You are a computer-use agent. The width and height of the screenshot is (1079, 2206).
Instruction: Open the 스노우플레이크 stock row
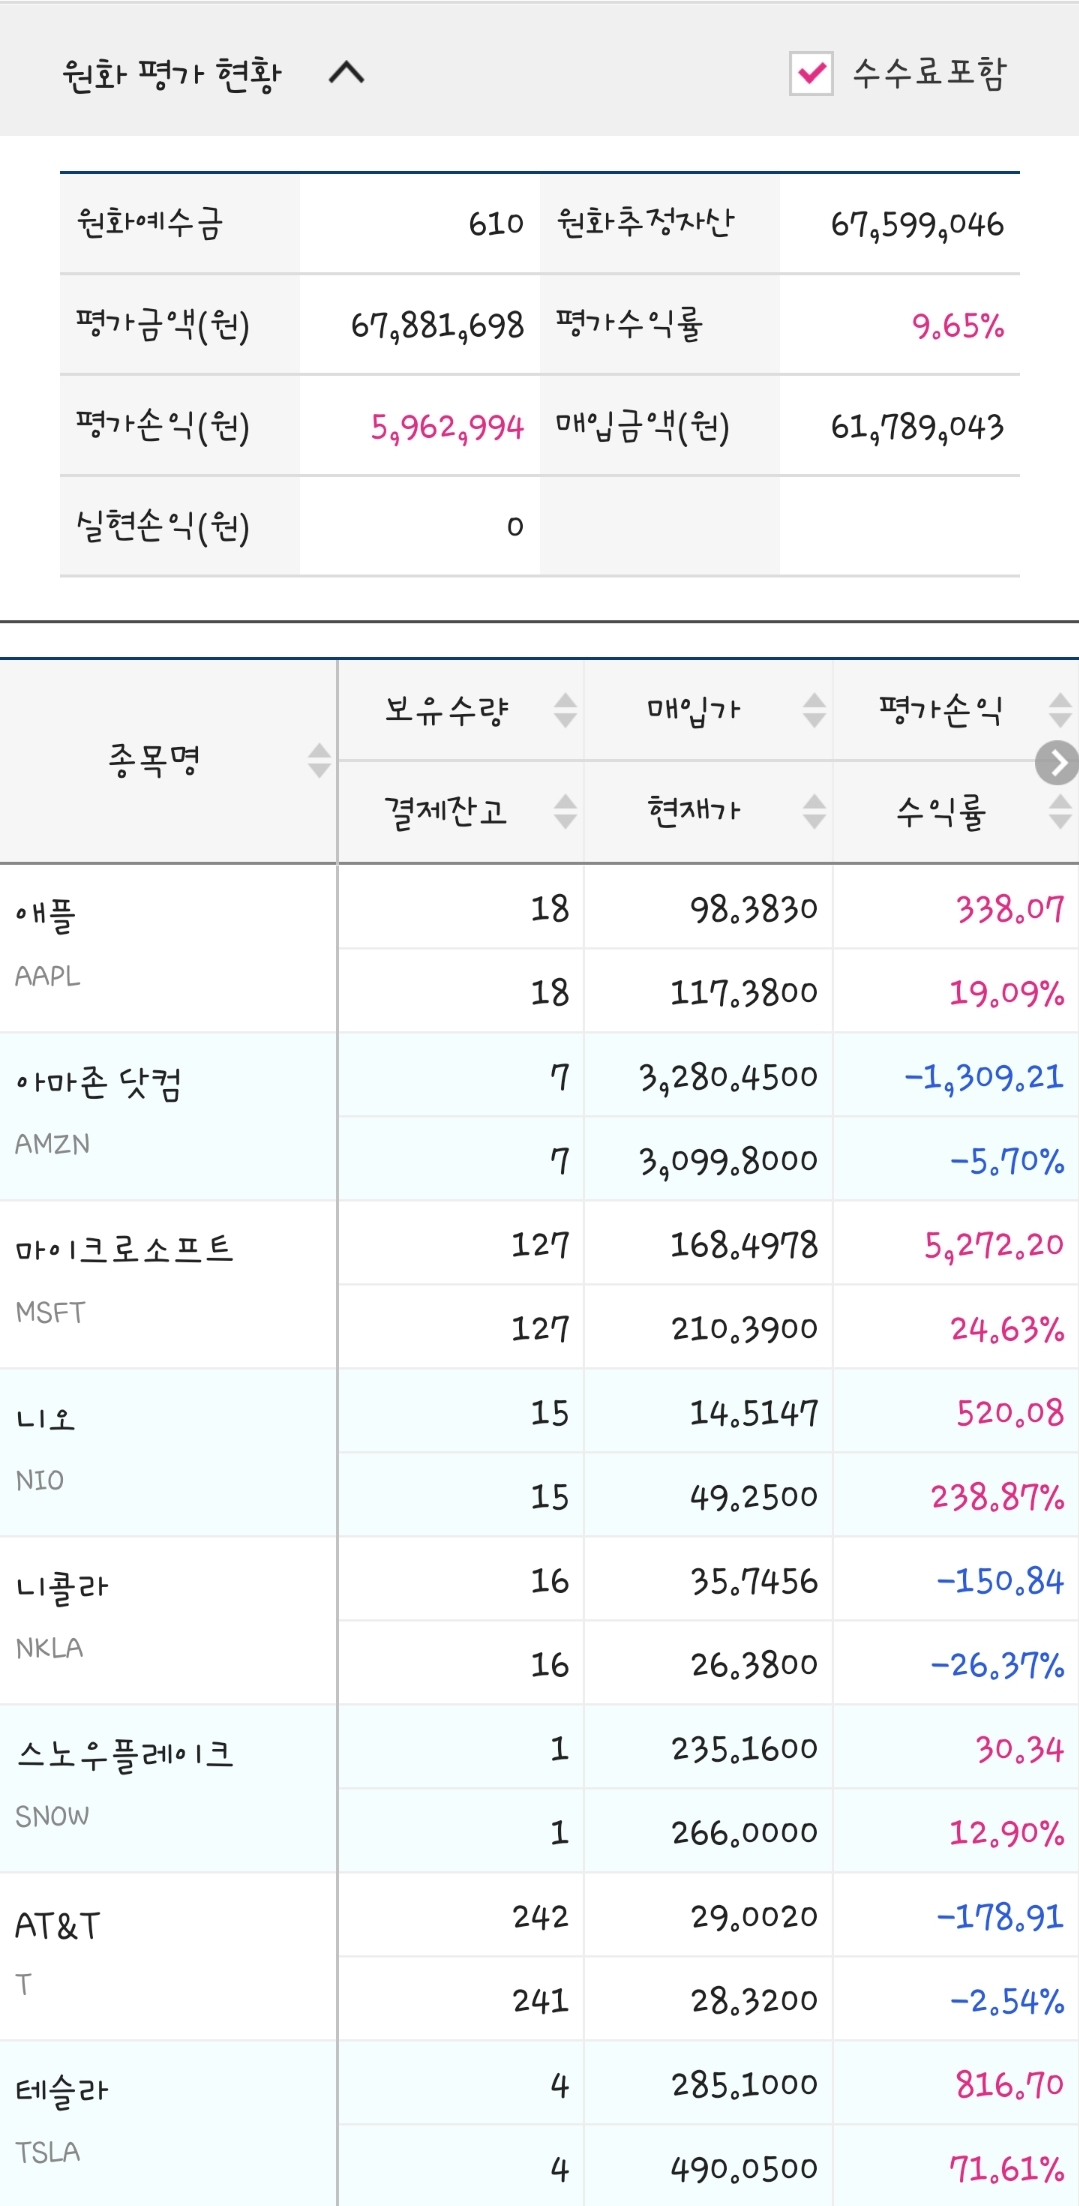click(539, 1788)
